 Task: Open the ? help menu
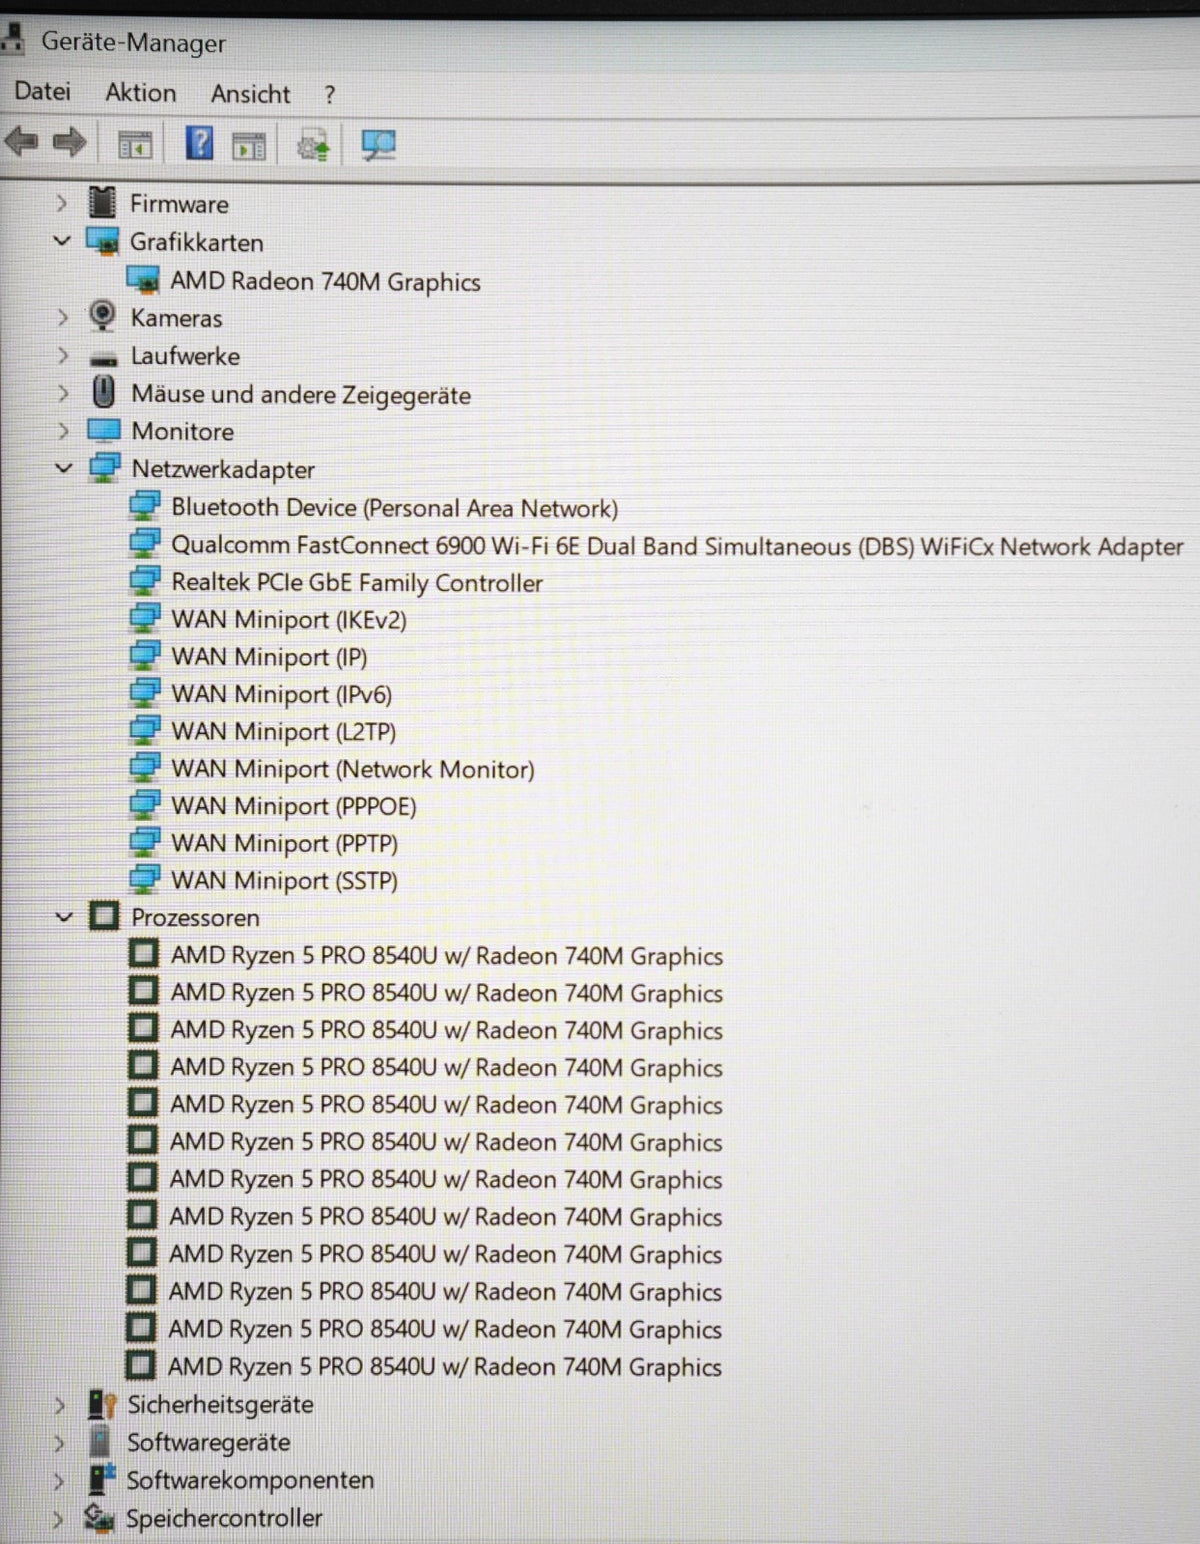(330, 95)
